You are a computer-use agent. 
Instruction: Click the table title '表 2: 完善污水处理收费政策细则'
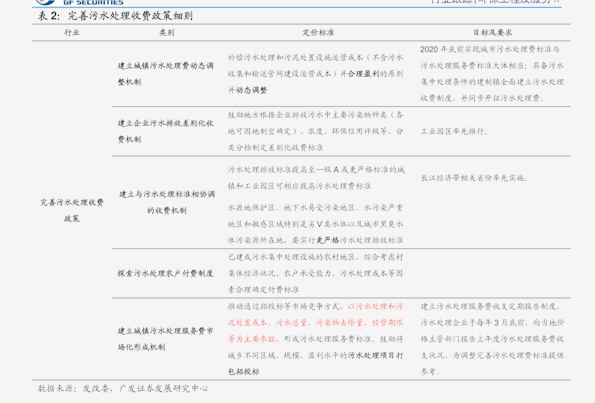(115, 16)
